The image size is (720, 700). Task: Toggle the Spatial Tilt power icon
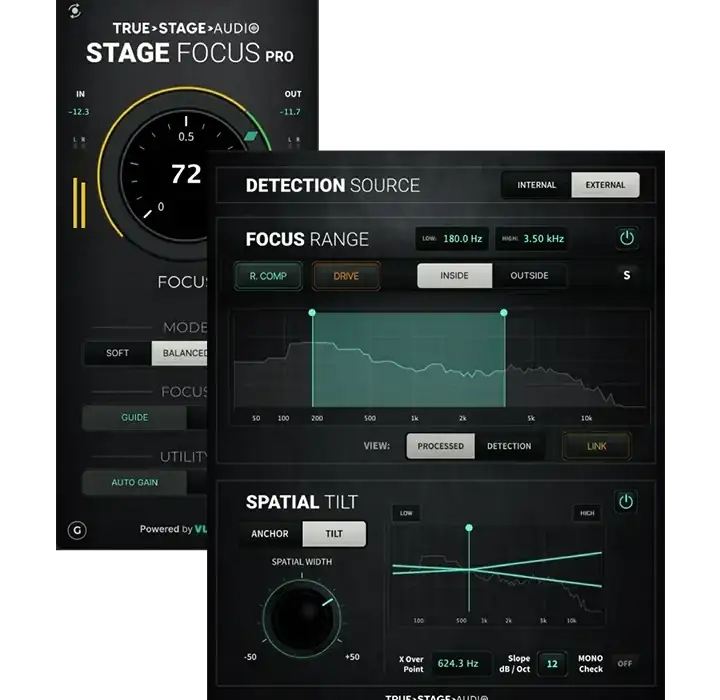[x=625, y=501]
